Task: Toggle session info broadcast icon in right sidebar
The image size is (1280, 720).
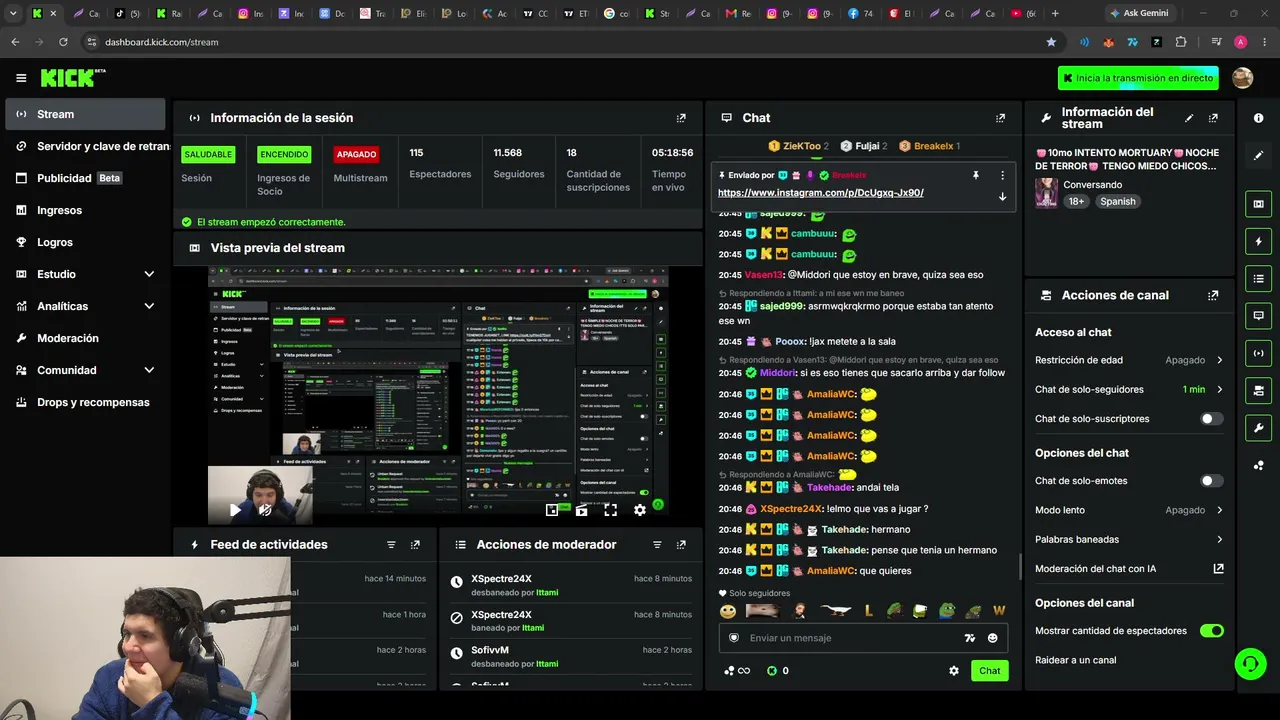Action: pos(1258,353)
